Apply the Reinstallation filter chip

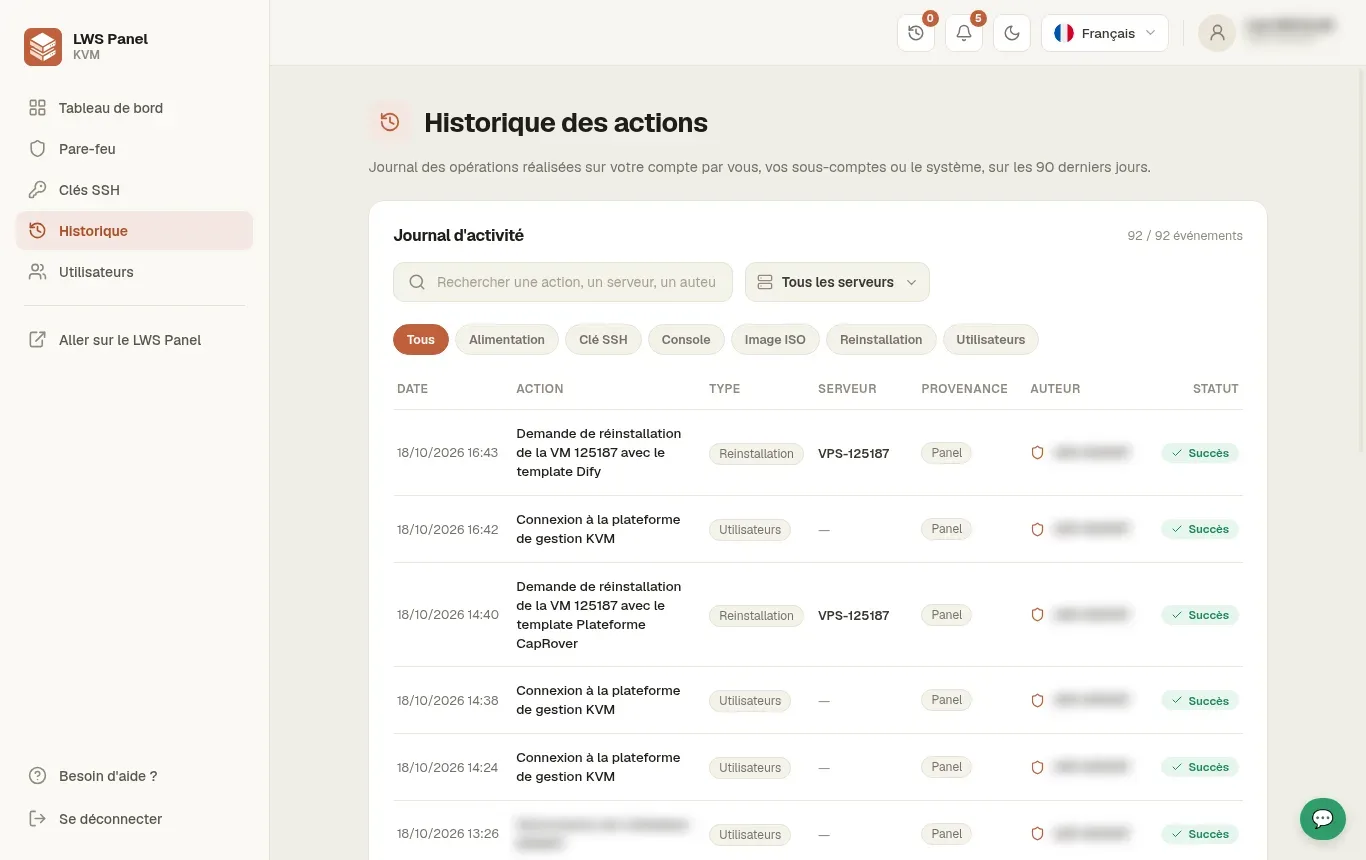(881, 340)
